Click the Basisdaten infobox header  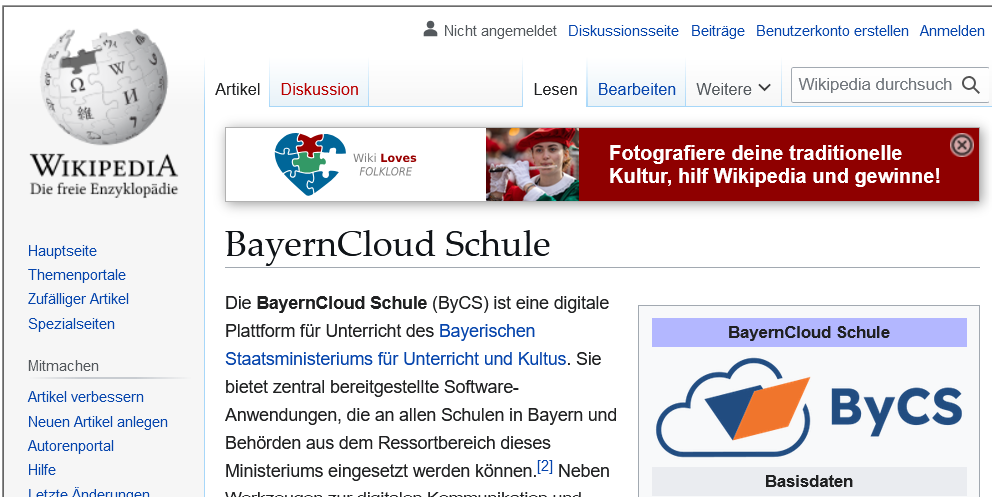pyautogui.click(x=809, y=481)
